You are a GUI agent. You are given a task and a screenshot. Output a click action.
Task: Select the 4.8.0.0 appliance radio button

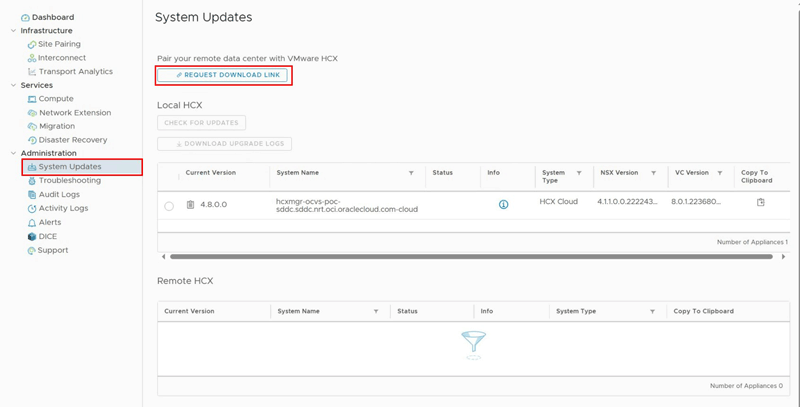click(x=169, y=206)
